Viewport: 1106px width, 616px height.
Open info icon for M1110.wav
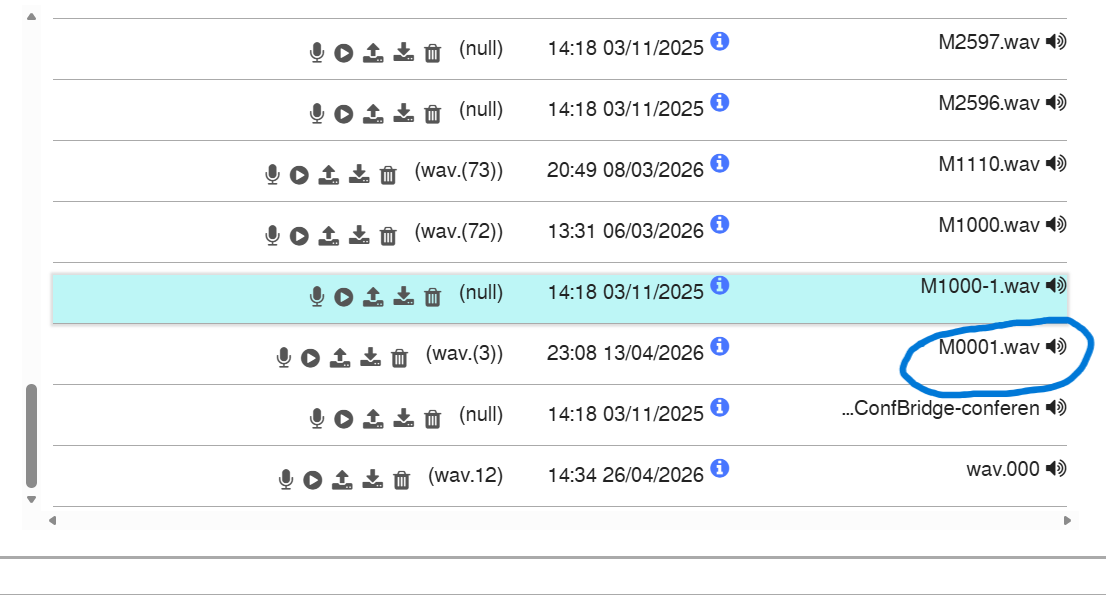pyautogui.click(x=719, y=164)
